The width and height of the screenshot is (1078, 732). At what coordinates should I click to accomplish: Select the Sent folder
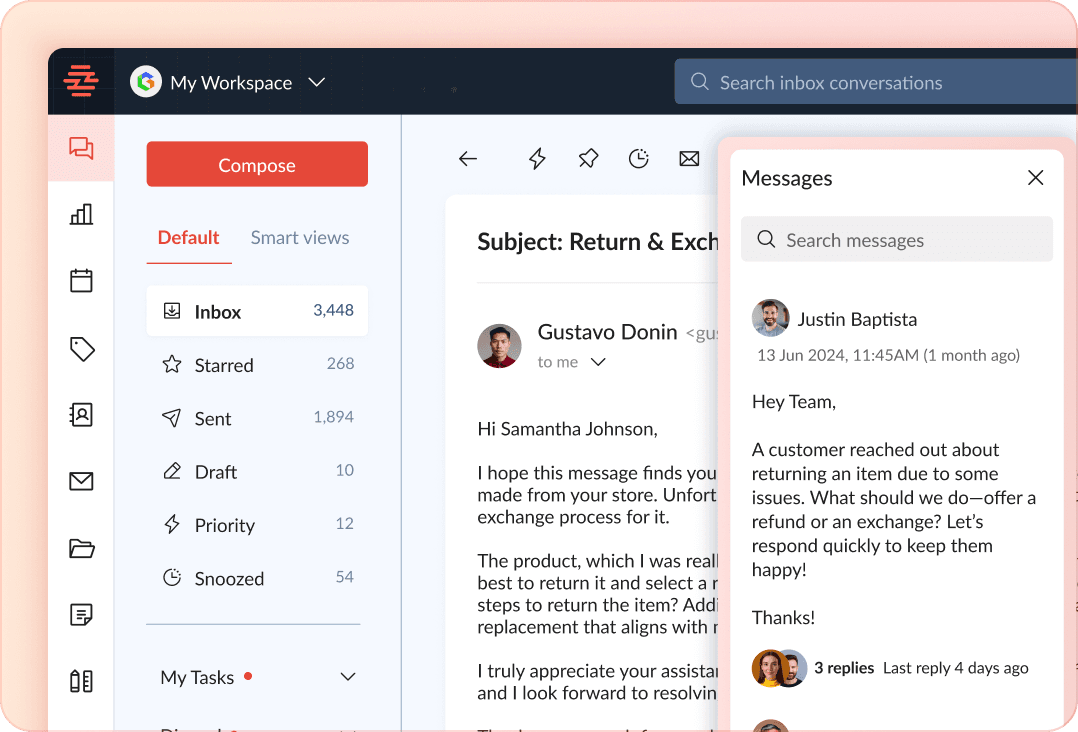pyautogui.click(x=257, y=418)
